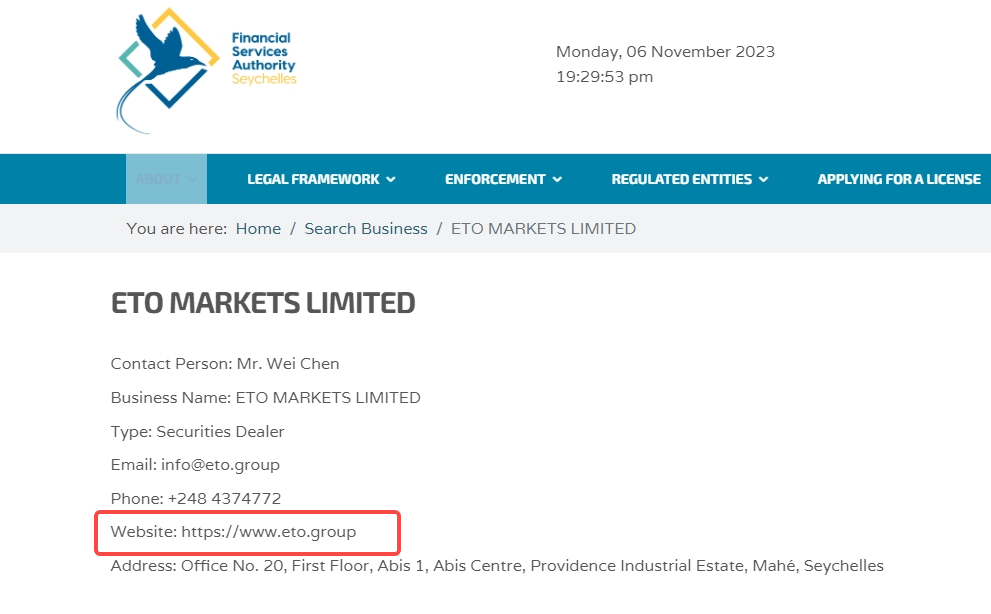Open APPLYING FOR A LICENSE menu

[899, 179]
